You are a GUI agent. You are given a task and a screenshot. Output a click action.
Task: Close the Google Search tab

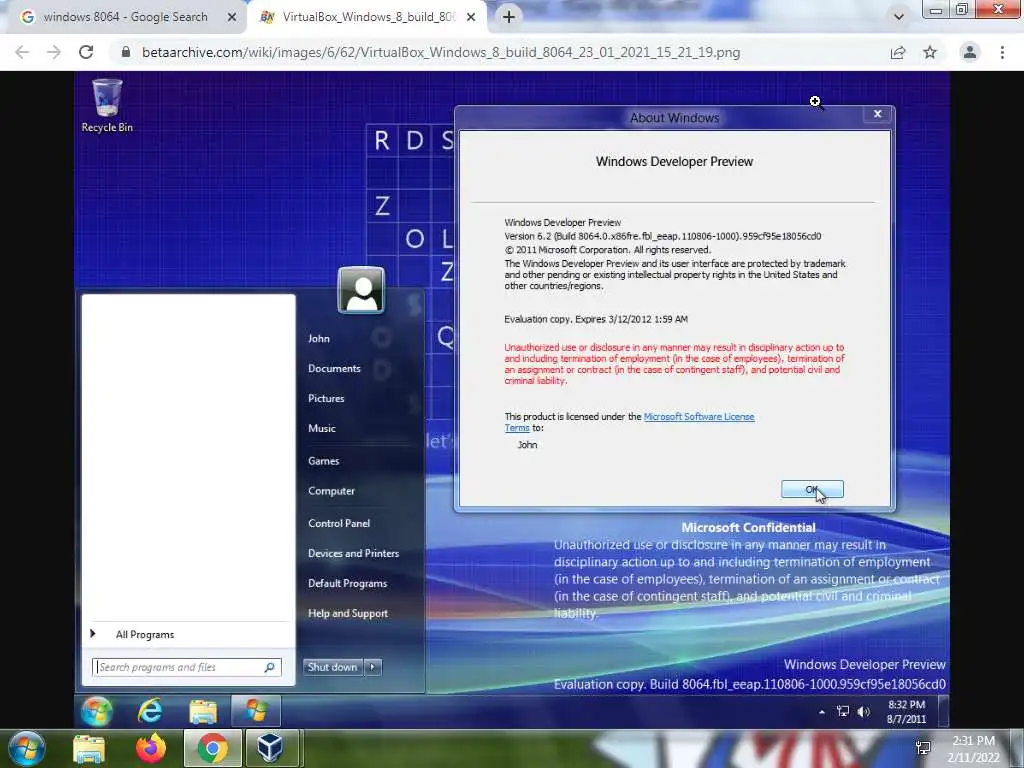tap(231, 17)
